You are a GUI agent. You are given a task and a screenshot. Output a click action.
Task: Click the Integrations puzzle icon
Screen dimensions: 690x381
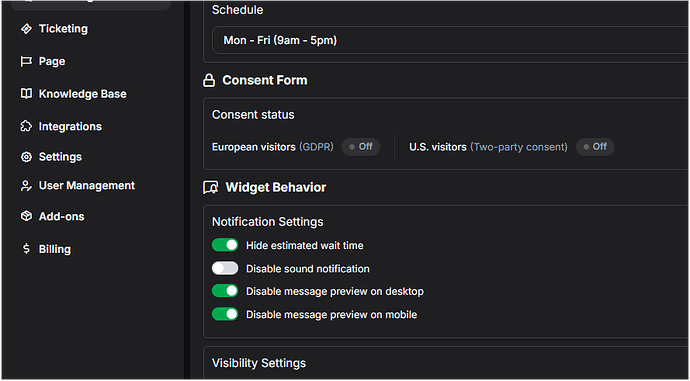(26, 126)
